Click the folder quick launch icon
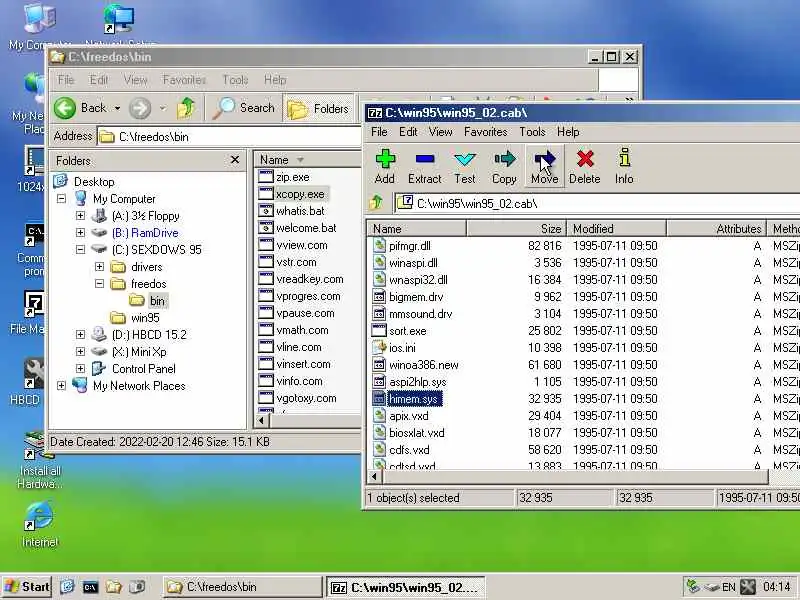This screenshot has height=600, width=800. tap(113, 587)
